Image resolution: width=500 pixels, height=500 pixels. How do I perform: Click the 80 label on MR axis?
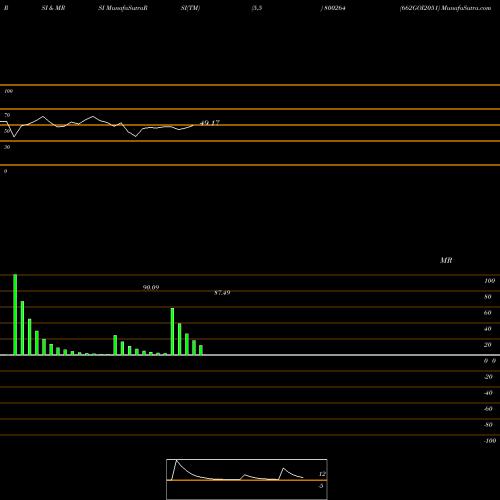[x=488, y=297]
